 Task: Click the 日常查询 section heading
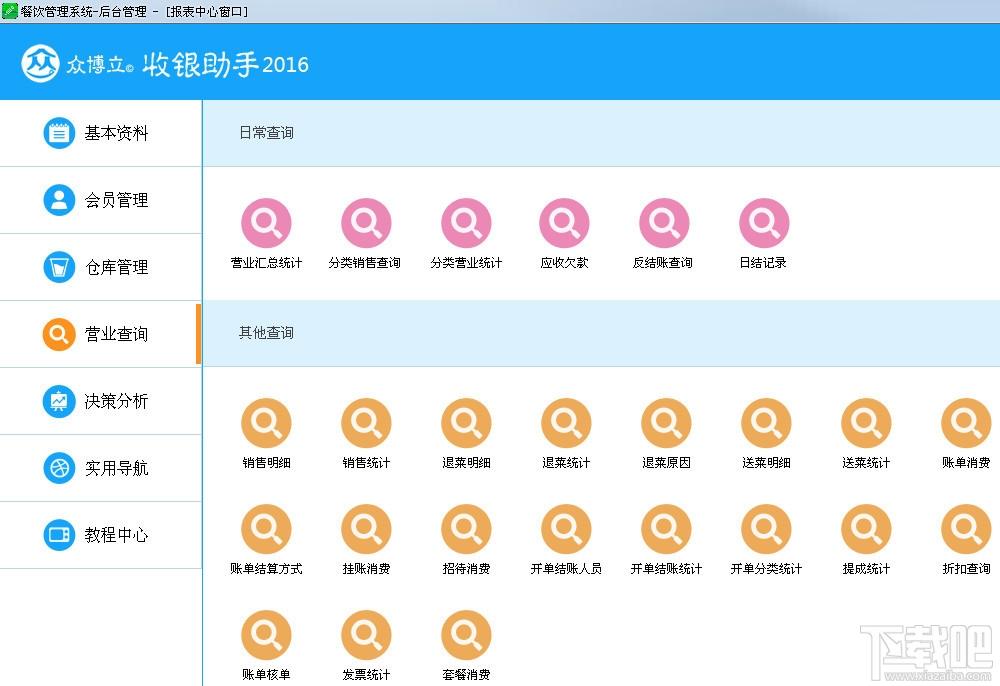click(266, 133)
